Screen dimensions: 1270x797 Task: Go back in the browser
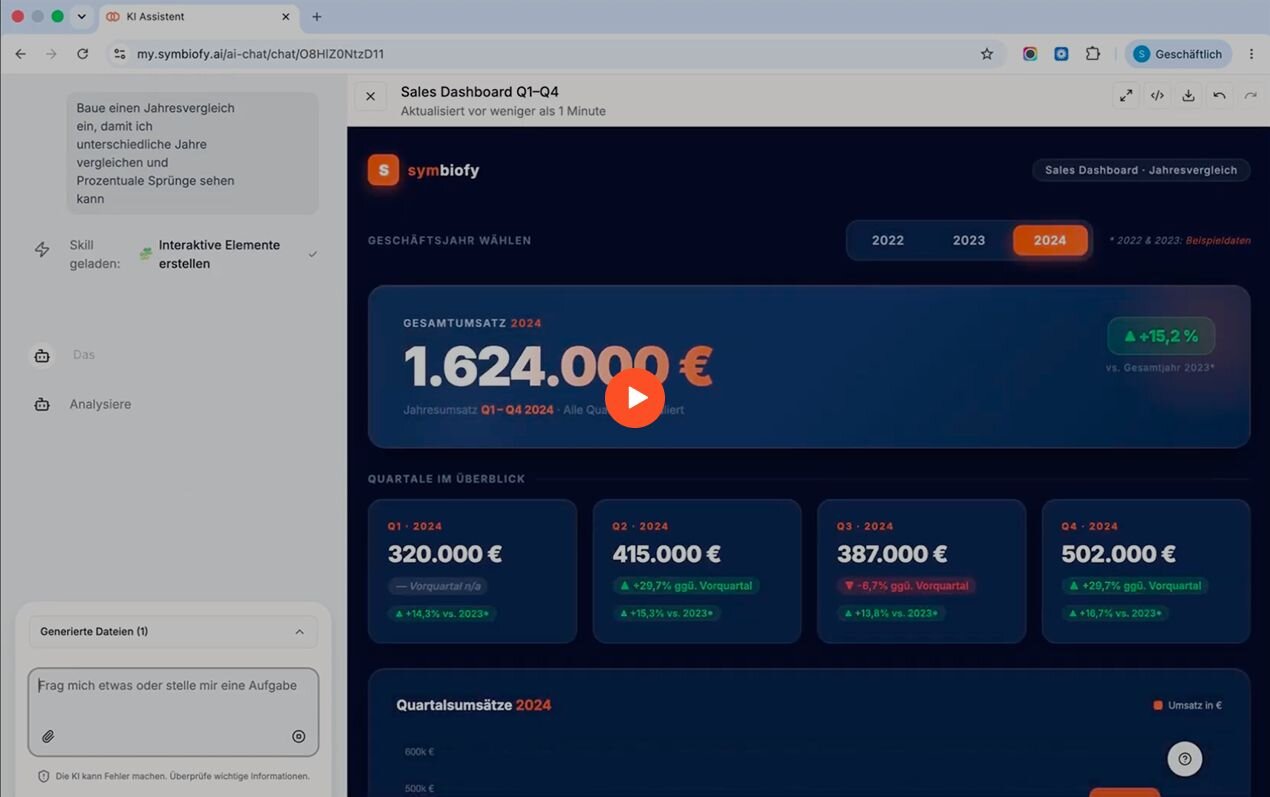coord(20,54)
